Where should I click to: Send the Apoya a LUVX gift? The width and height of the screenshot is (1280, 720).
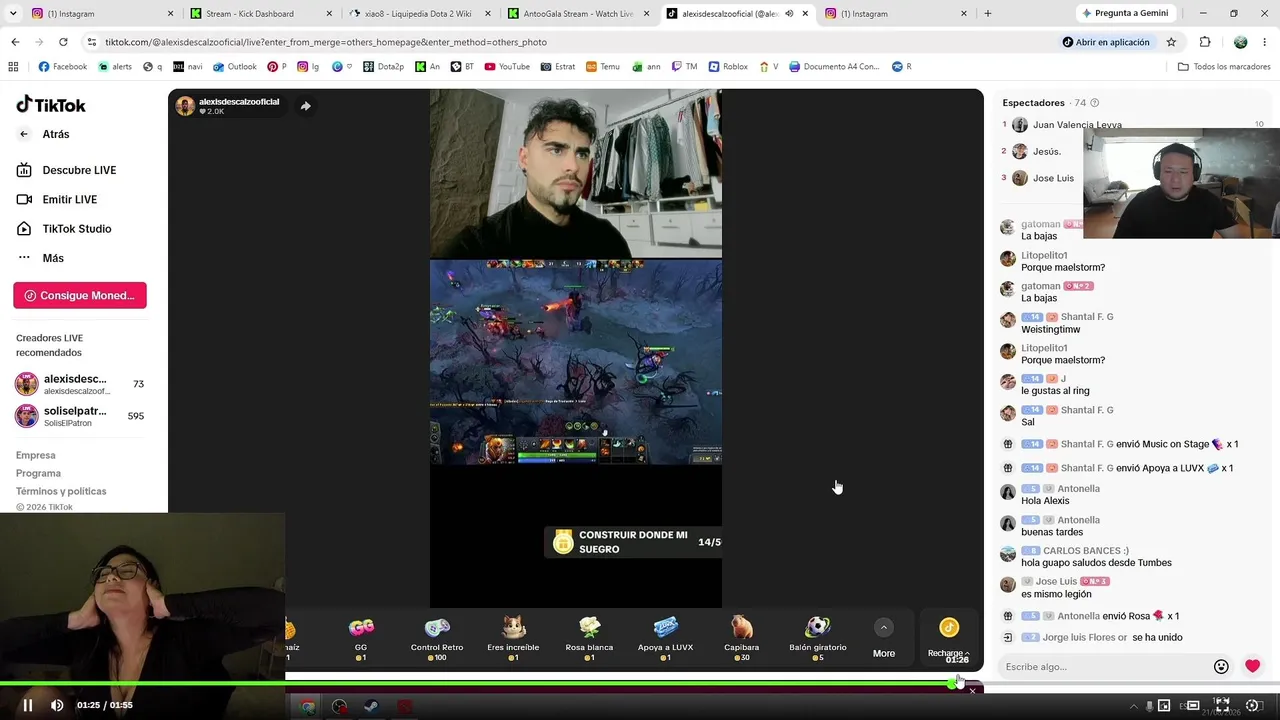coord(665,637)
